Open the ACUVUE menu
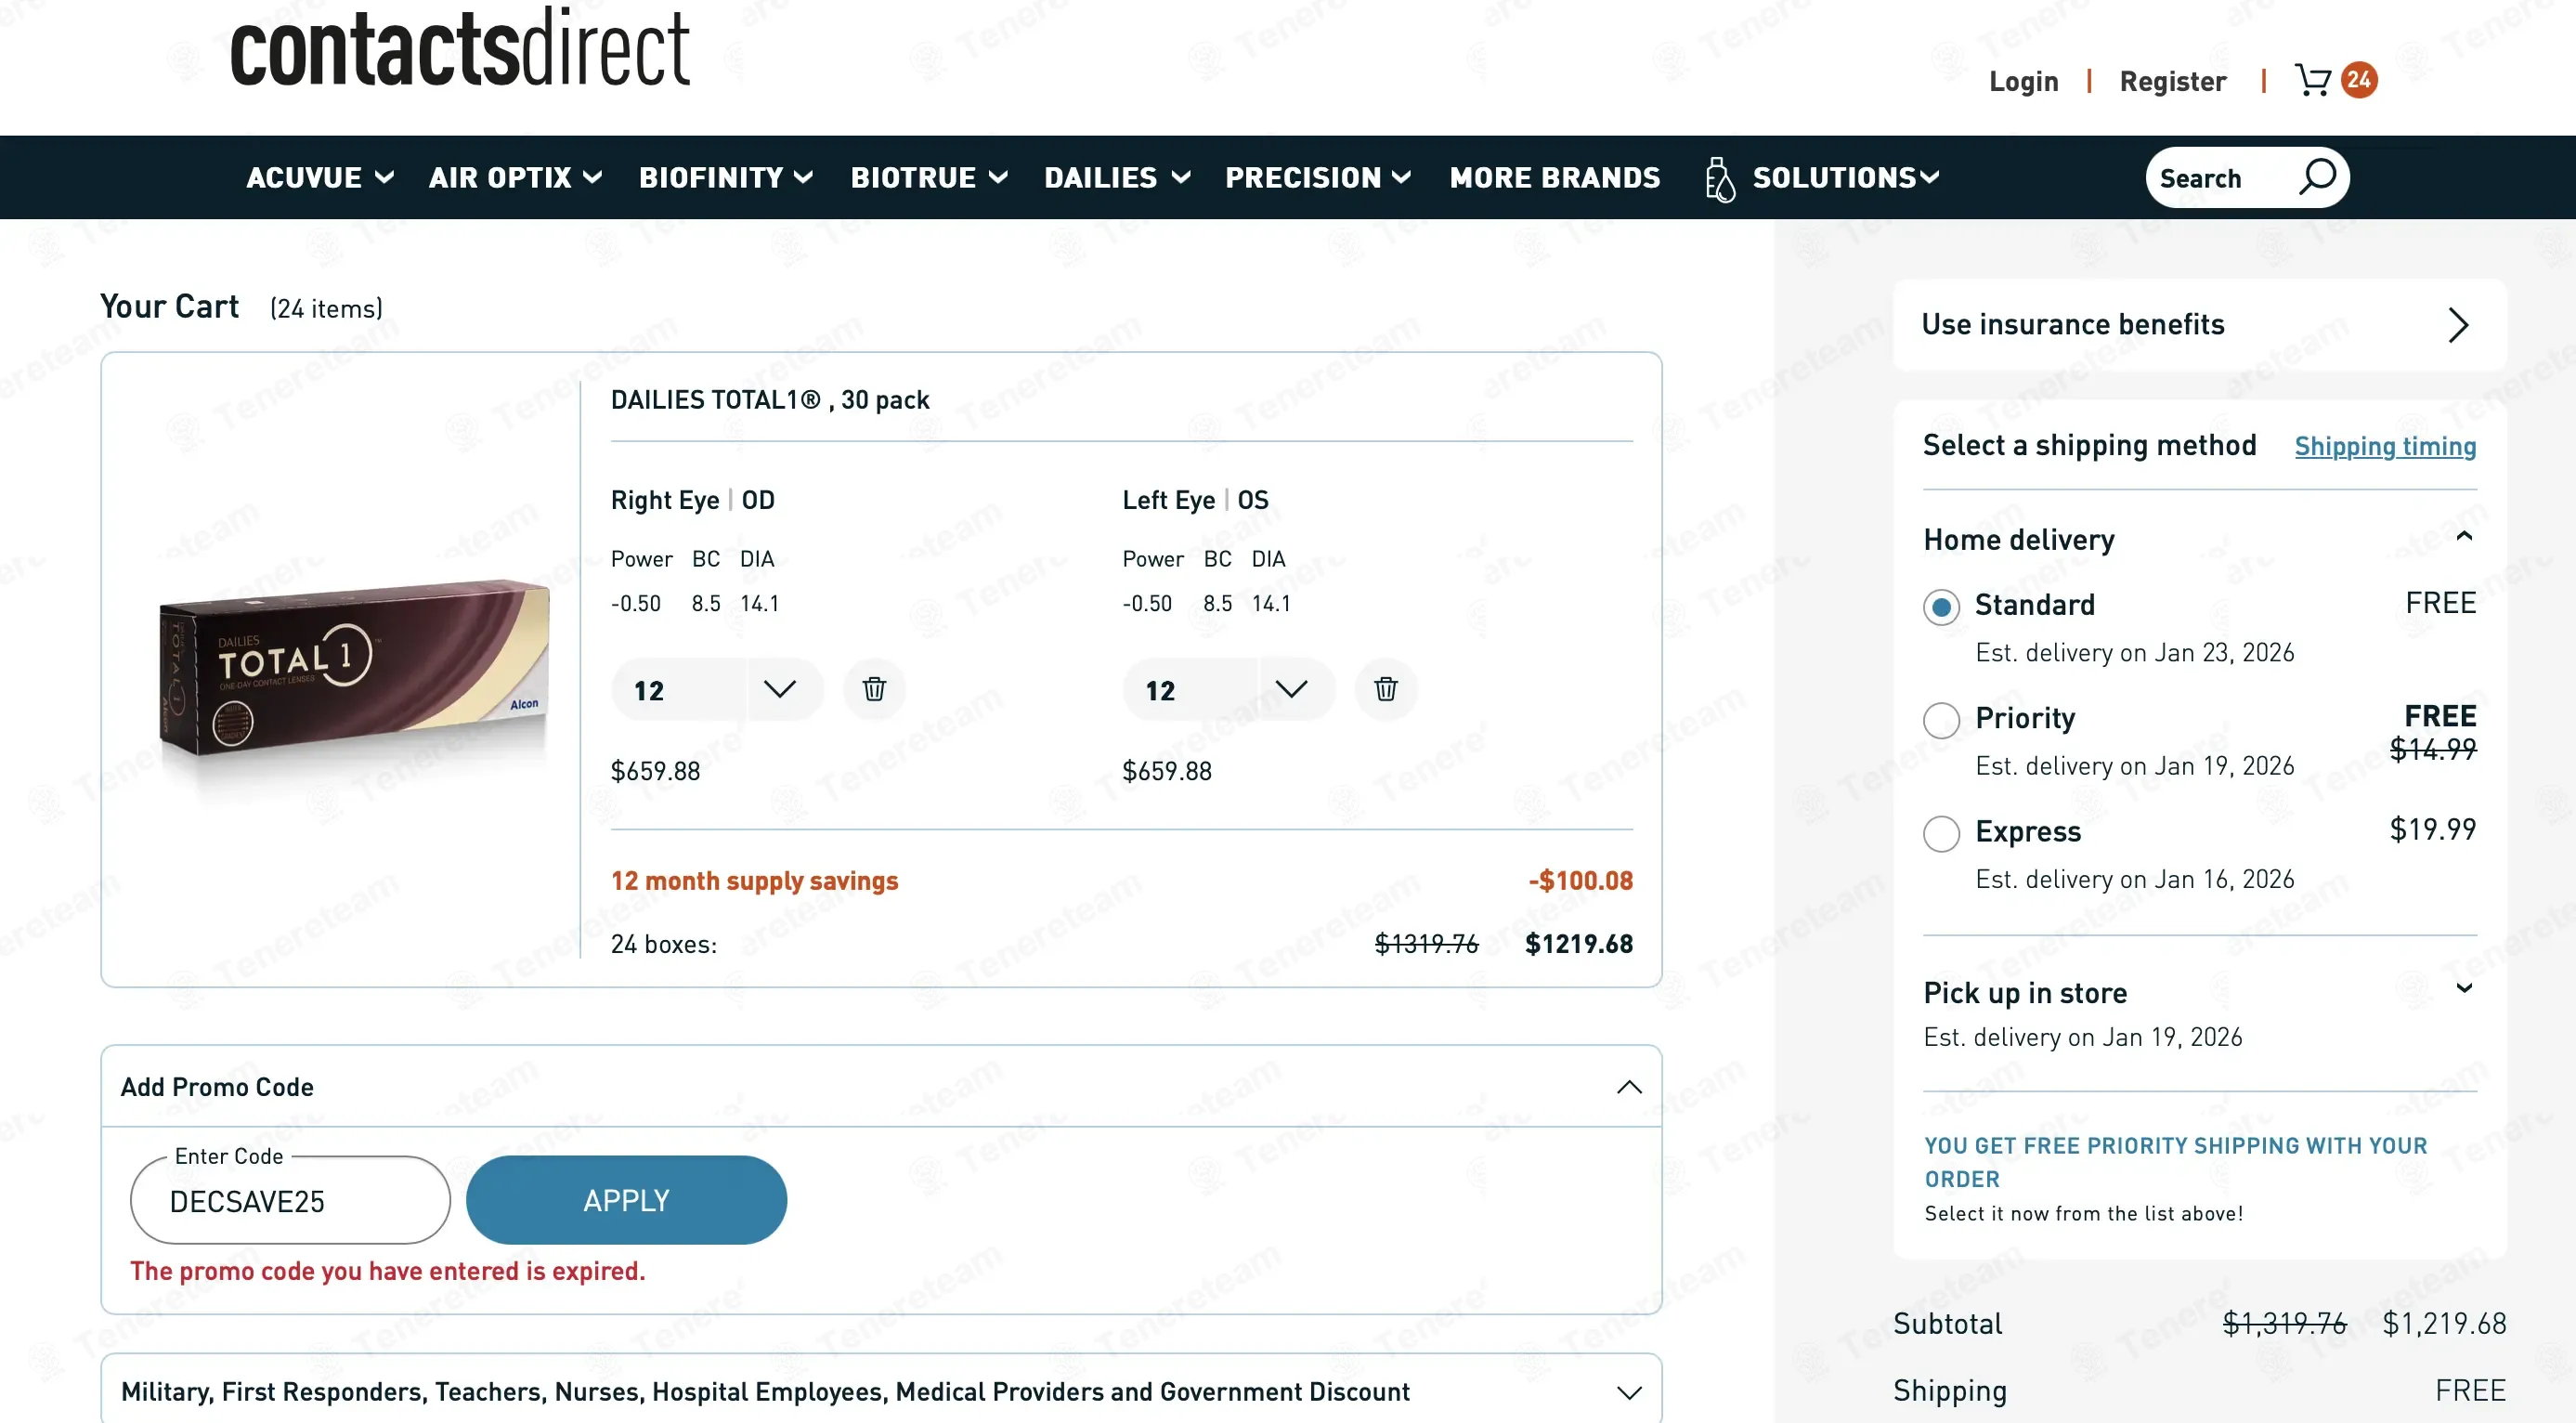2576x1423 pixels. (319, 178)
